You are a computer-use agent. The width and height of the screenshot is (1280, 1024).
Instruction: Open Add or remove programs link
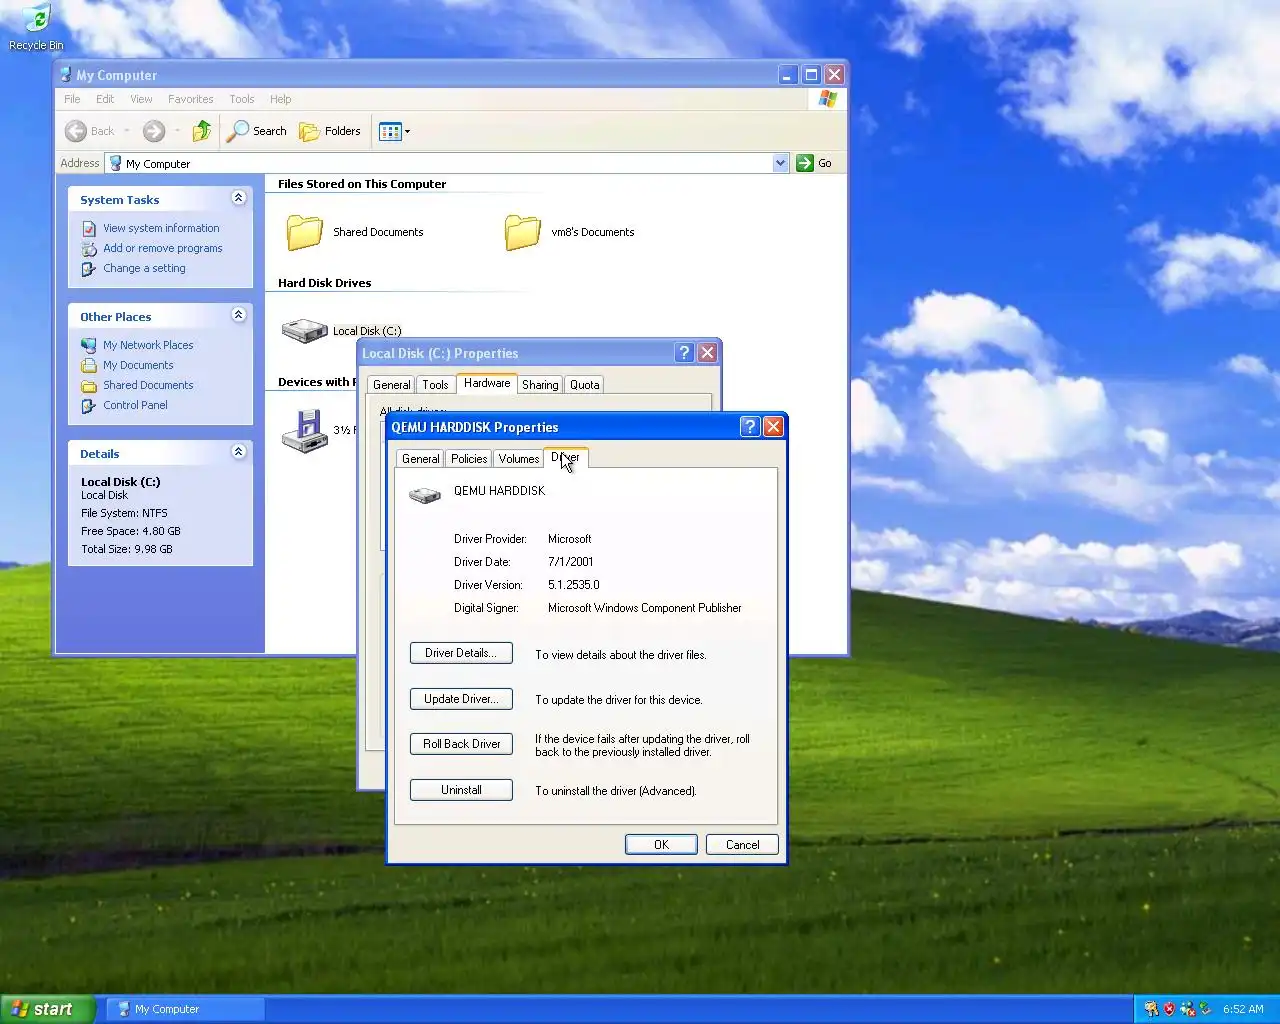(163, 248)
